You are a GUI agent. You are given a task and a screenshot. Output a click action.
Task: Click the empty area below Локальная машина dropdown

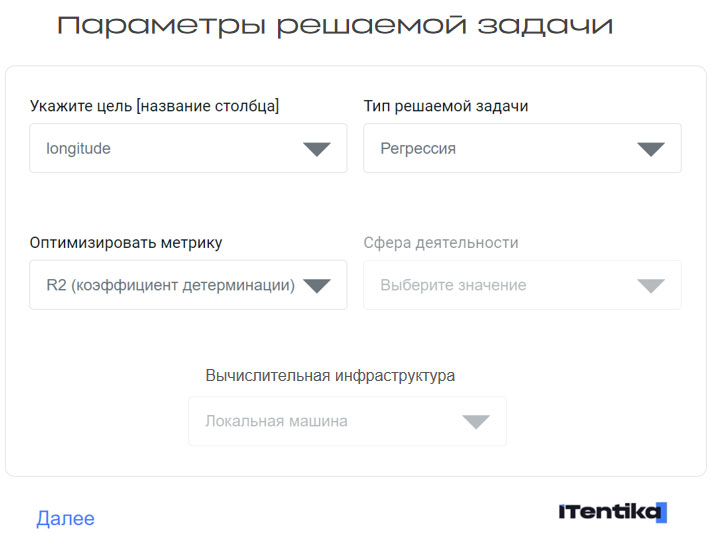(x=347, y=461)
